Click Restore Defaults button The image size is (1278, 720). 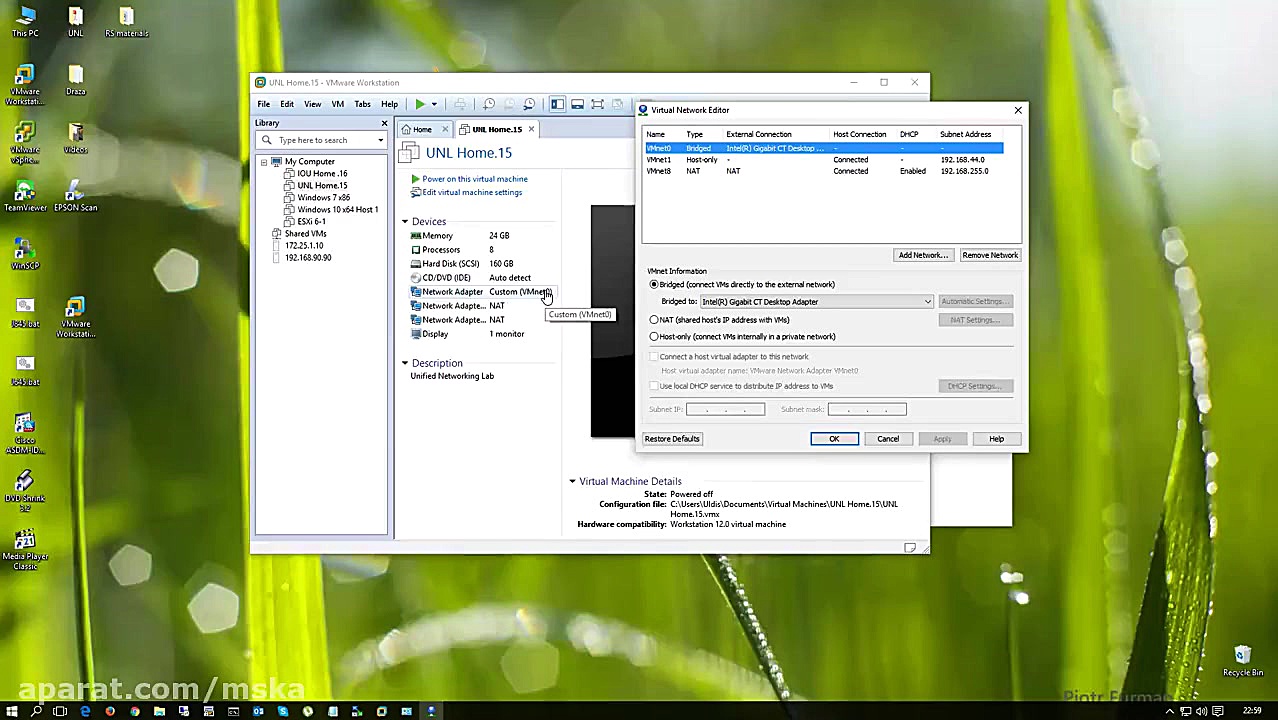click(672, 439)
